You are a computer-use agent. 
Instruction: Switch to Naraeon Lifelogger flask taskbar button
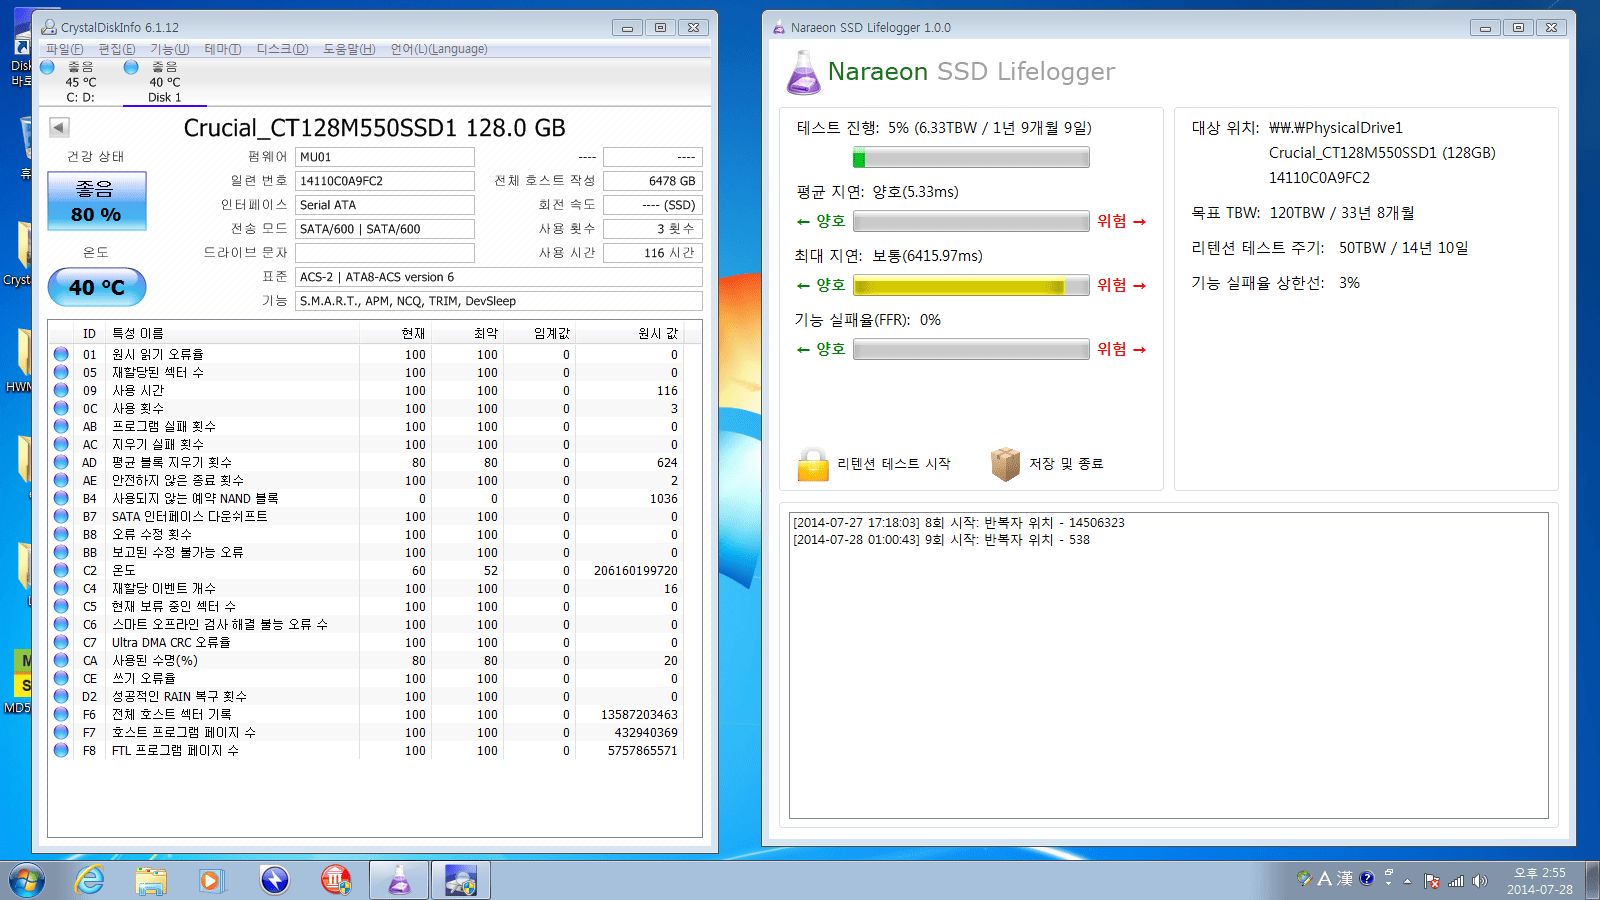click(x=398, y=881)
